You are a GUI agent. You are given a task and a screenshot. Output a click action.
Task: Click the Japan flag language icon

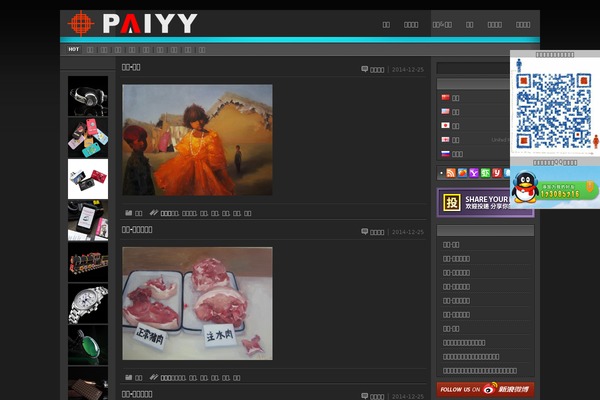pos(445,126)
